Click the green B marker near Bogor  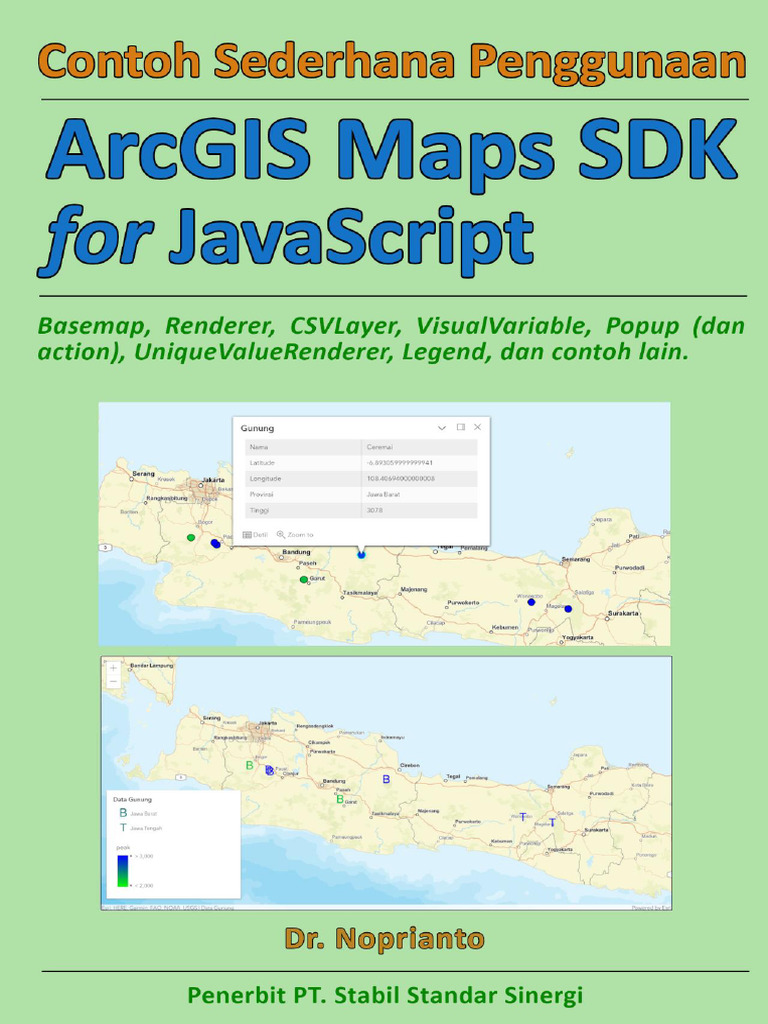coord(249,765)
